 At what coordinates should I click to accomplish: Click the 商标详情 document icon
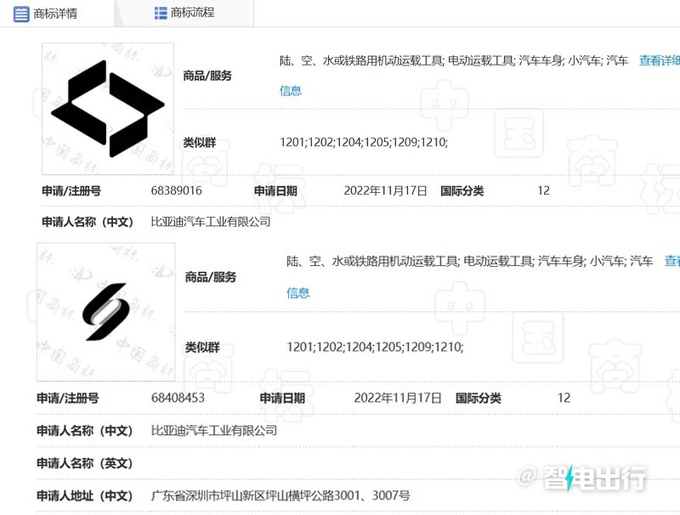21,14
